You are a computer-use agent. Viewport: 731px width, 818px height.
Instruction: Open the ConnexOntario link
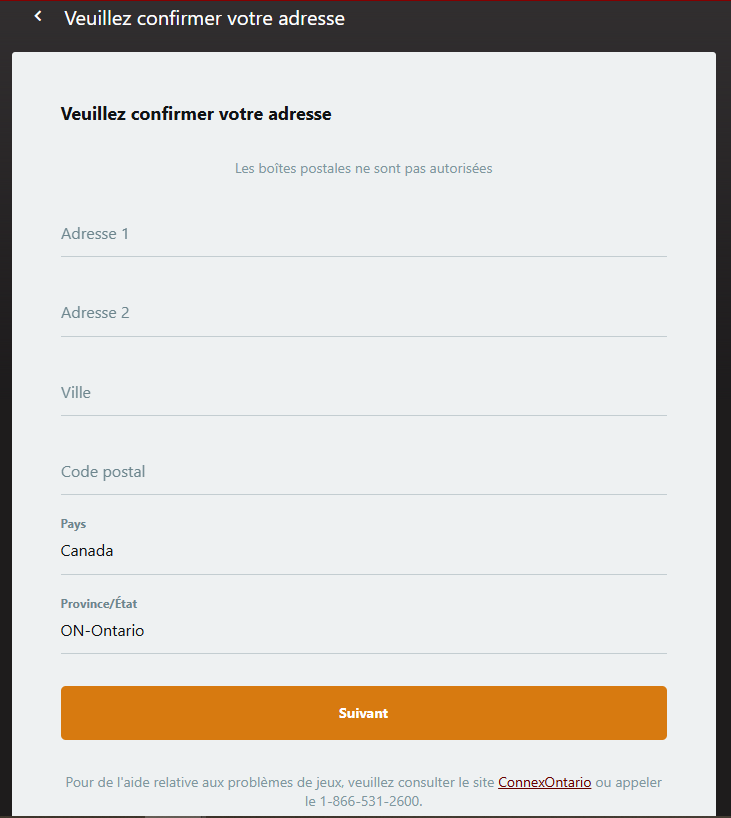pos(545,782)
